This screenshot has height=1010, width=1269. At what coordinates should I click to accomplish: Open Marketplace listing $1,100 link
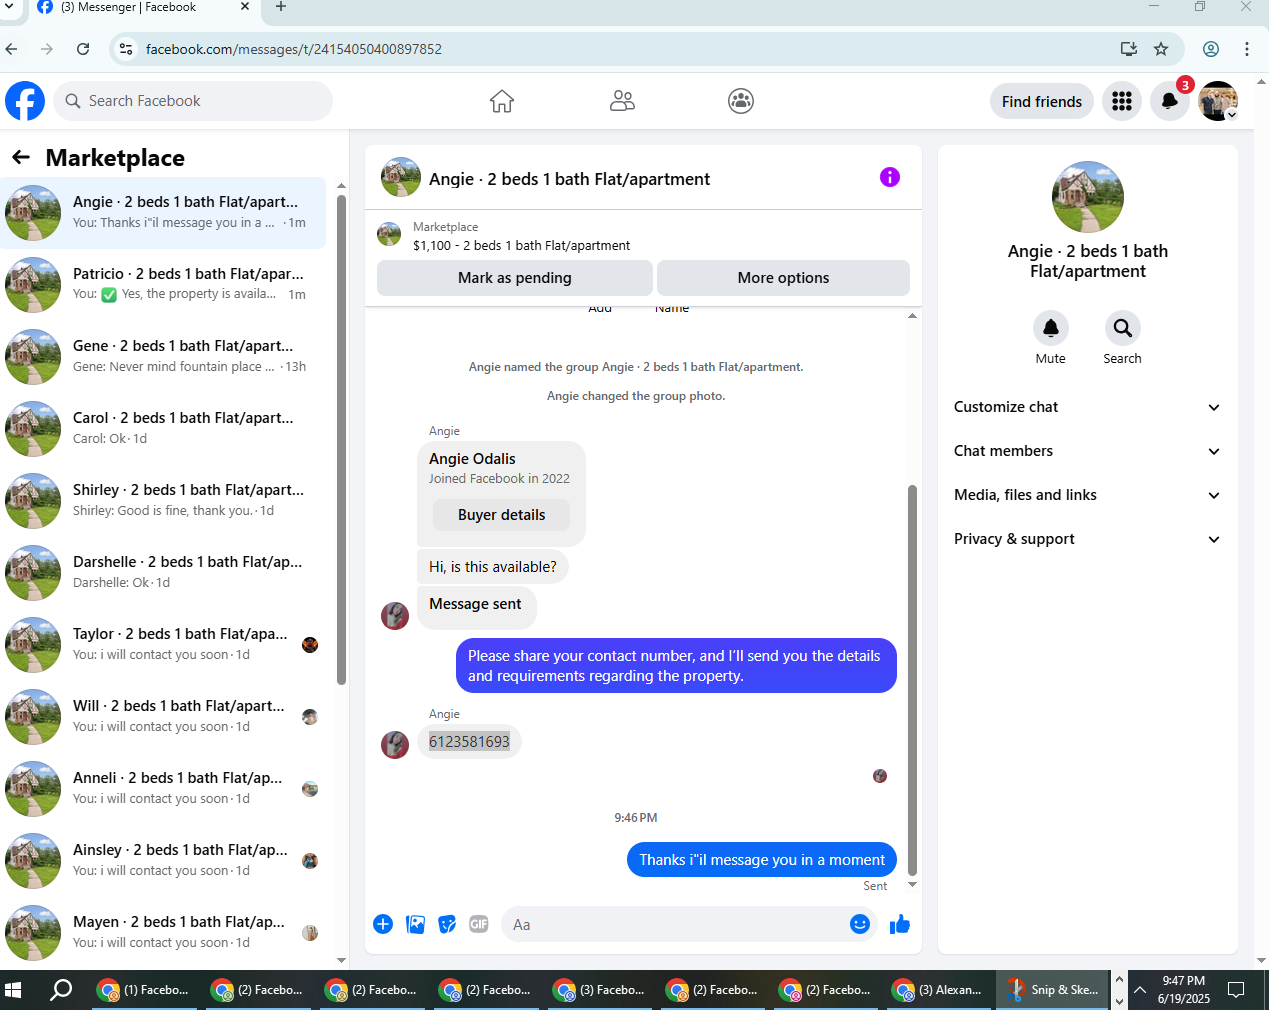(x=521, y=245)
